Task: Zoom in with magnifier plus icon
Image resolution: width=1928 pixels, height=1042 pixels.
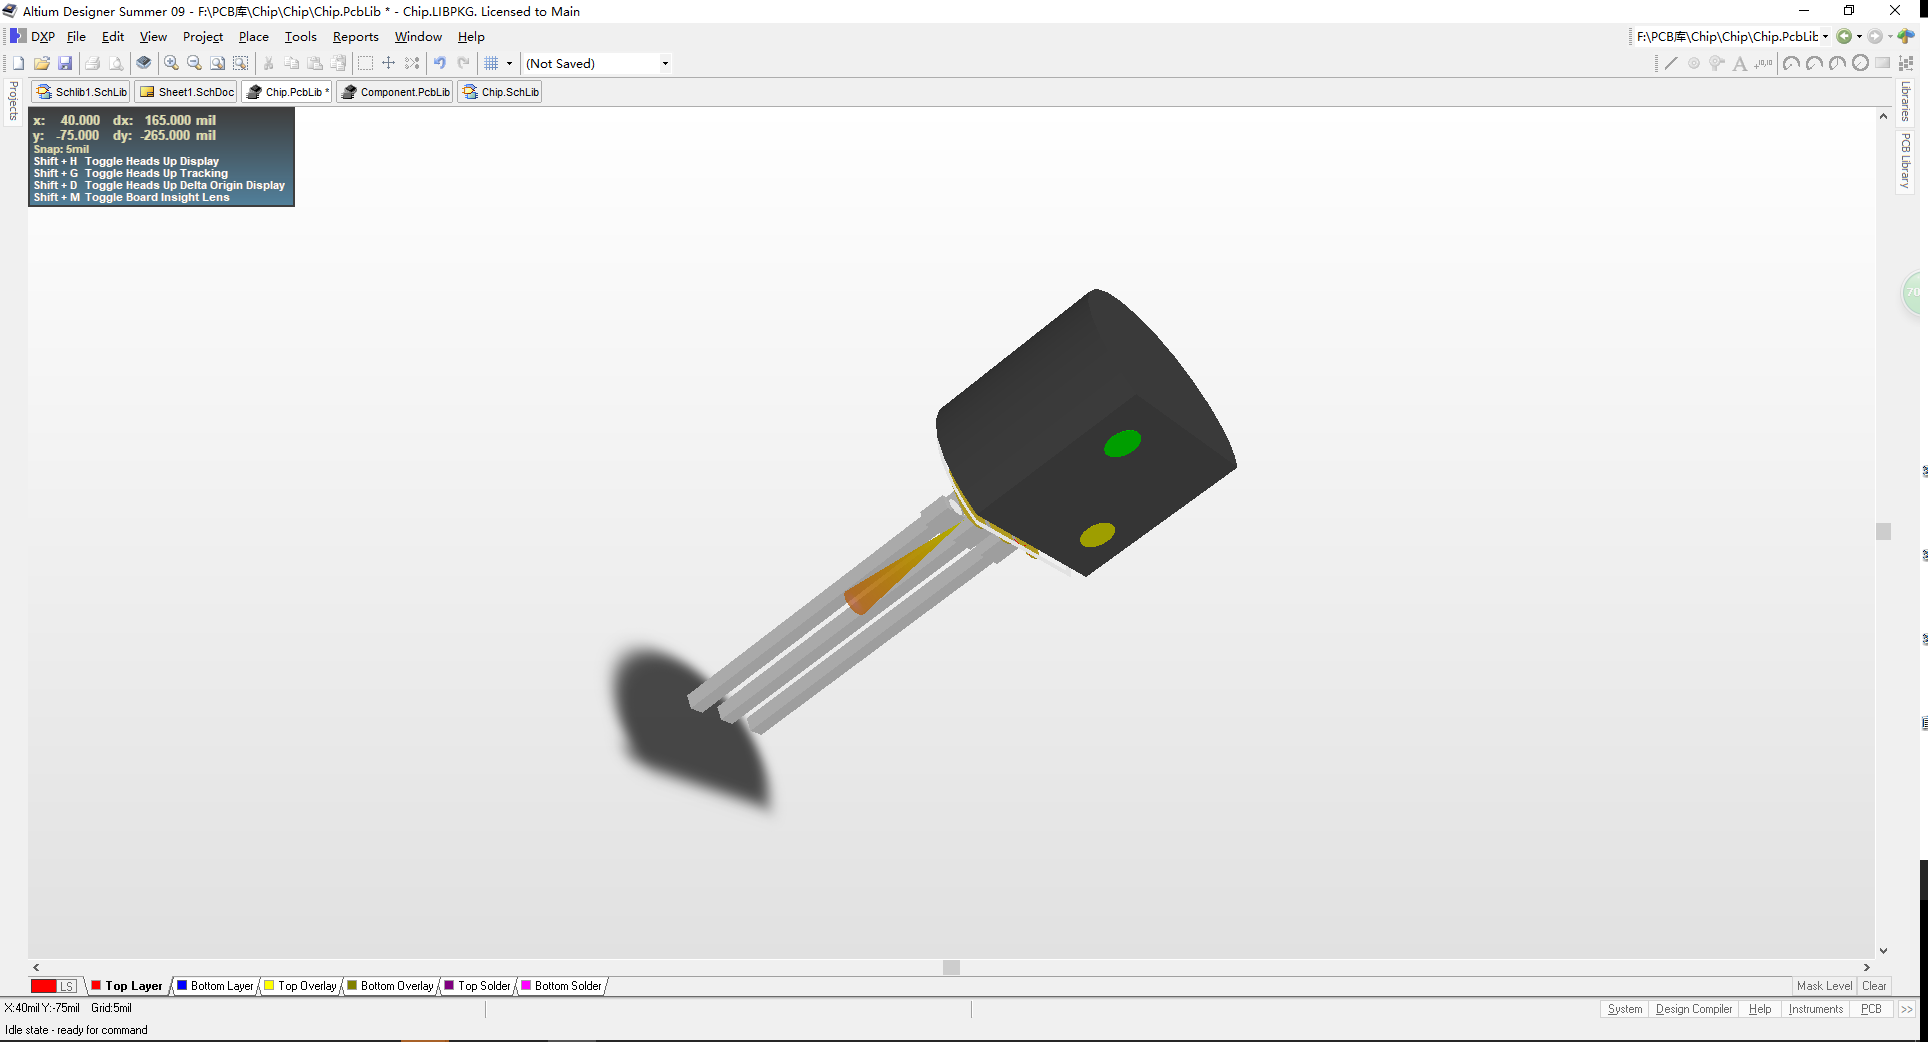Action: (171, 63)
